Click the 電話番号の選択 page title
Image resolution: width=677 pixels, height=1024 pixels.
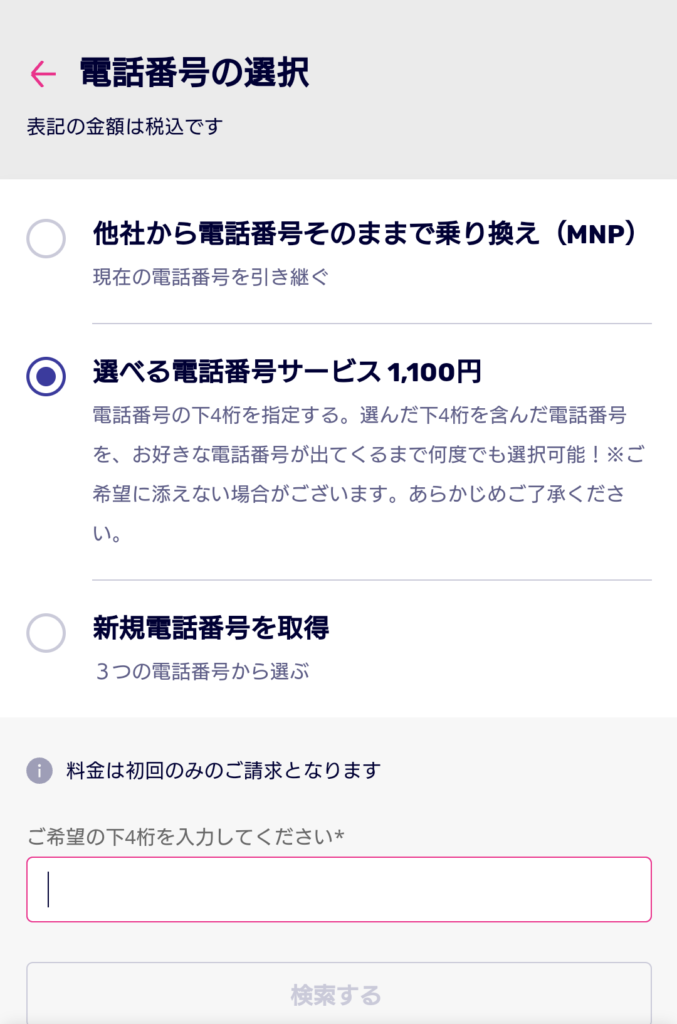(x=194, y=73)
